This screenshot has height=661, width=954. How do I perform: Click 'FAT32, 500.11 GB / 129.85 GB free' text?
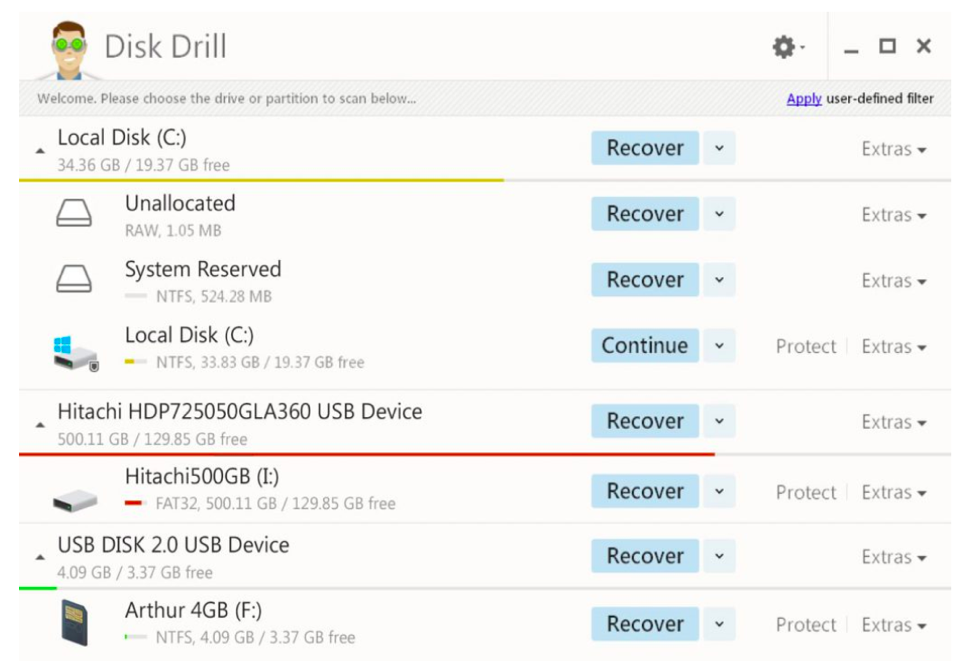(x=276, y=503)
